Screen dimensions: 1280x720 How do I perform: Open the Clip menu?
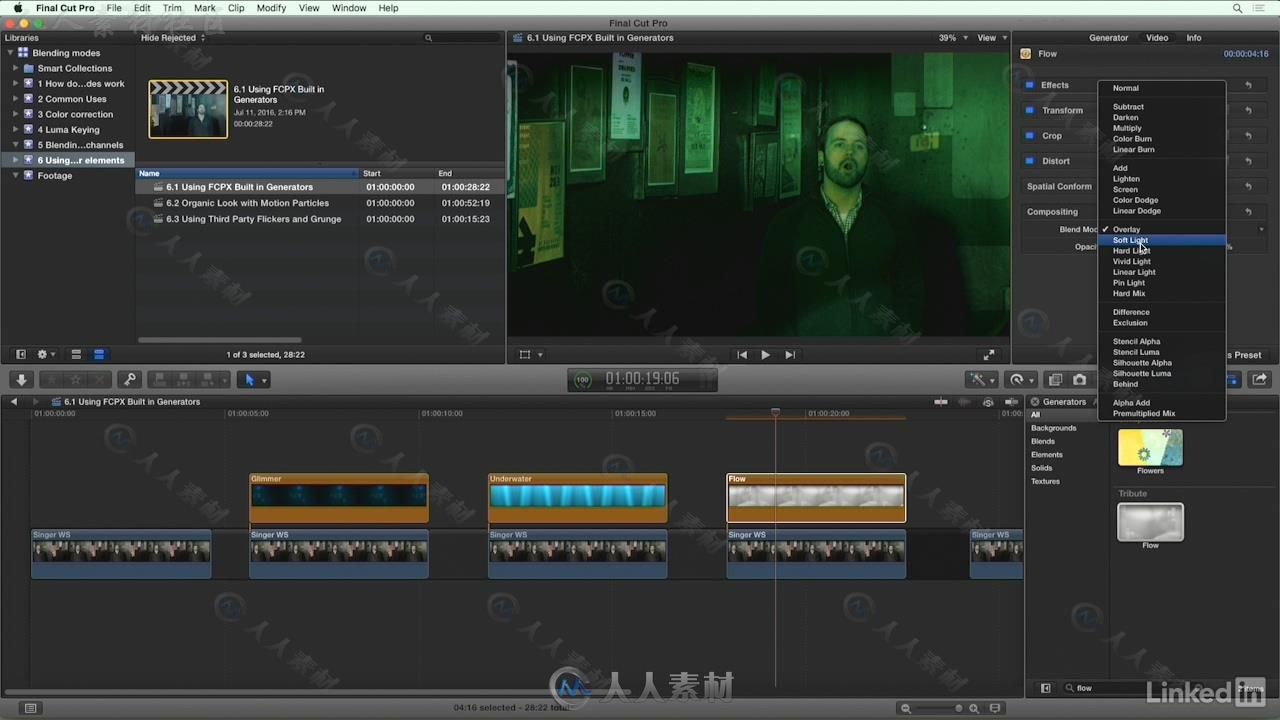tap(236, 8)
